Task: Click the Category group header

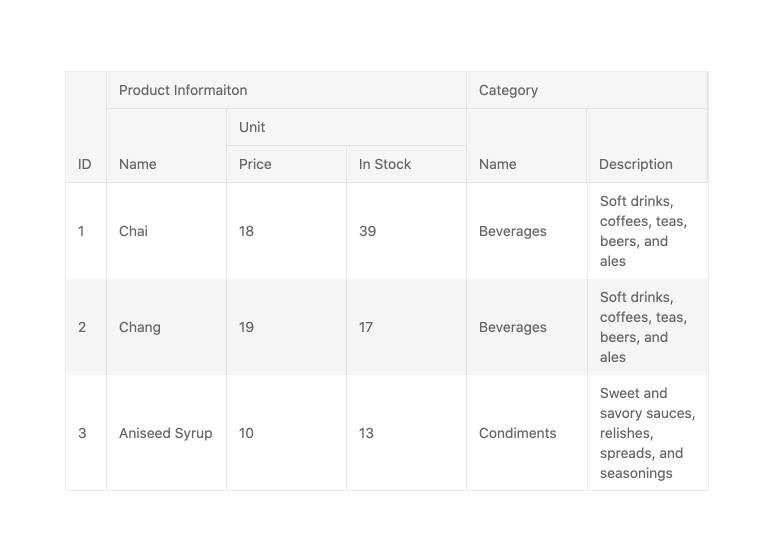Action: pos(508,90)
